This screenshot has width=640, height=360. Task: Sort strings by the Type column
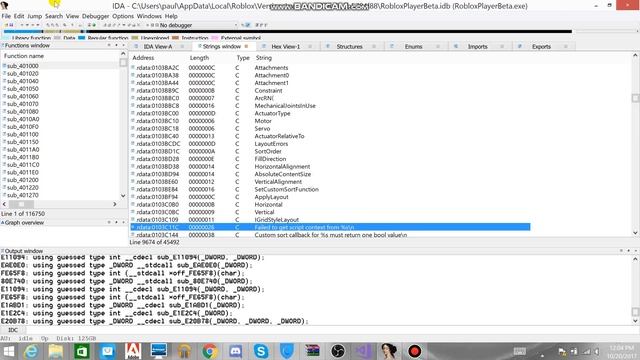243,58
